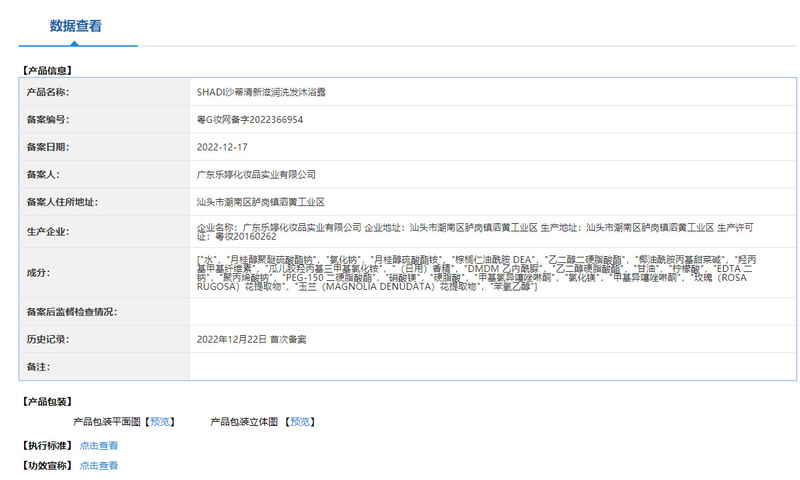
Task: Click the 产品名称 row label
Action: click(47, 92)
